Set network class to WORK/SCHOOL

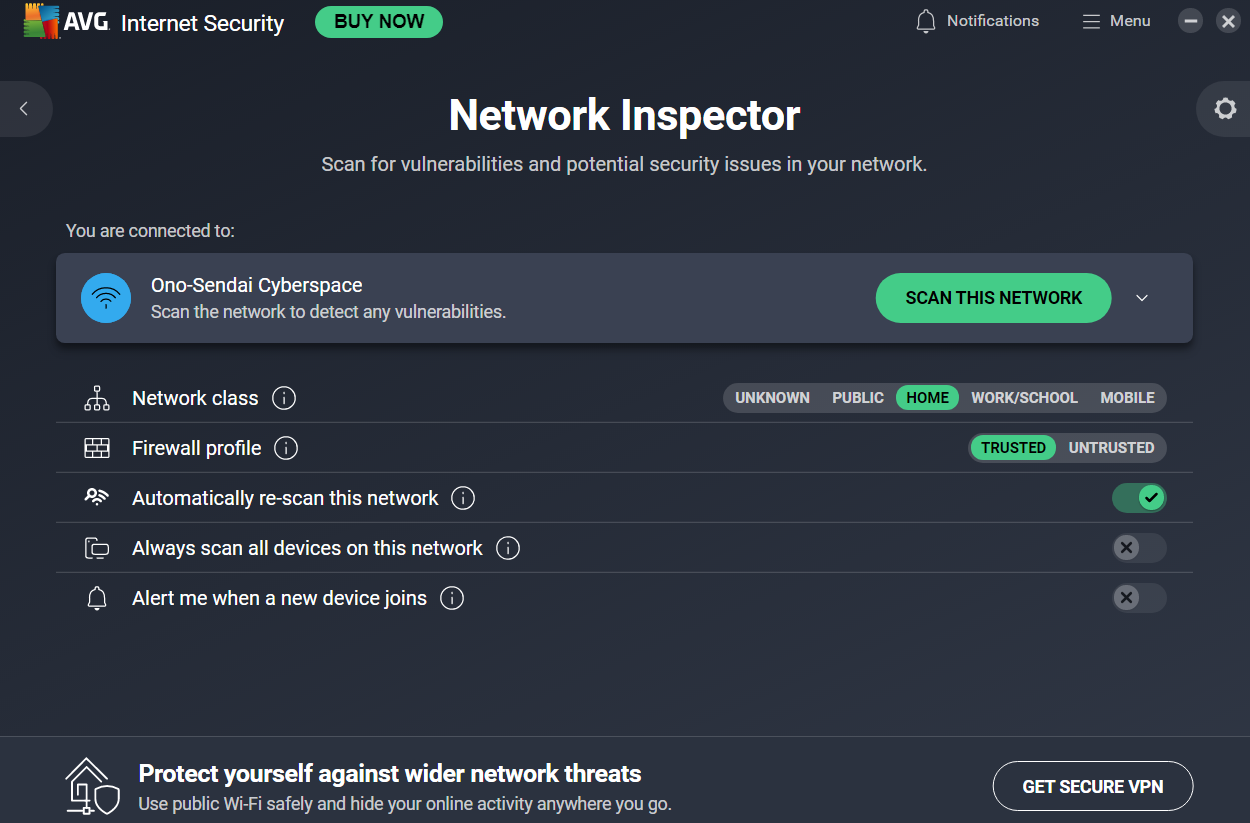tap(1024, 398)
